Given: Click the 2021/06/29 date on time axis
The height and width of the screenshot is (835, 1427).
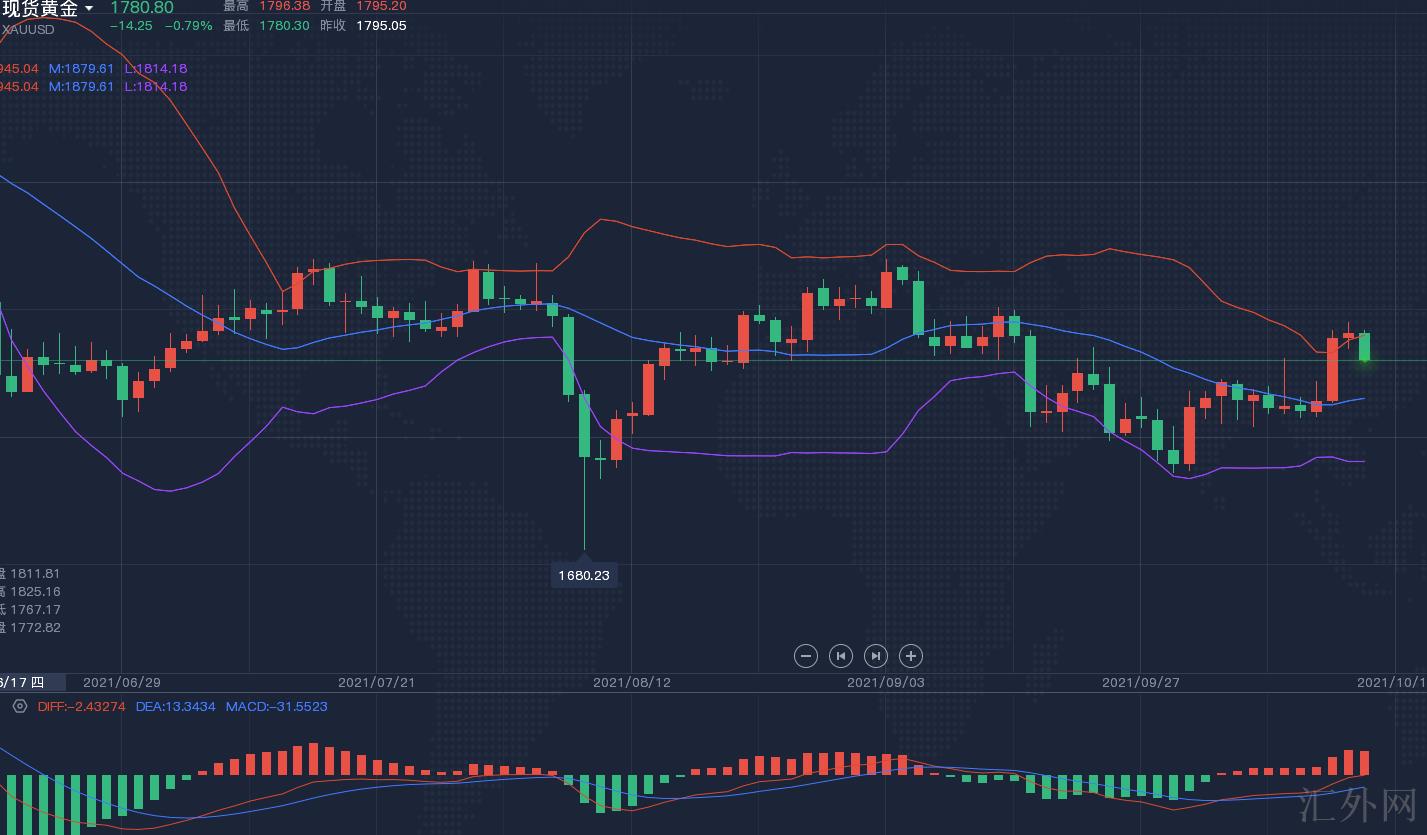Looking at the screenshot, I should [121, 682].
